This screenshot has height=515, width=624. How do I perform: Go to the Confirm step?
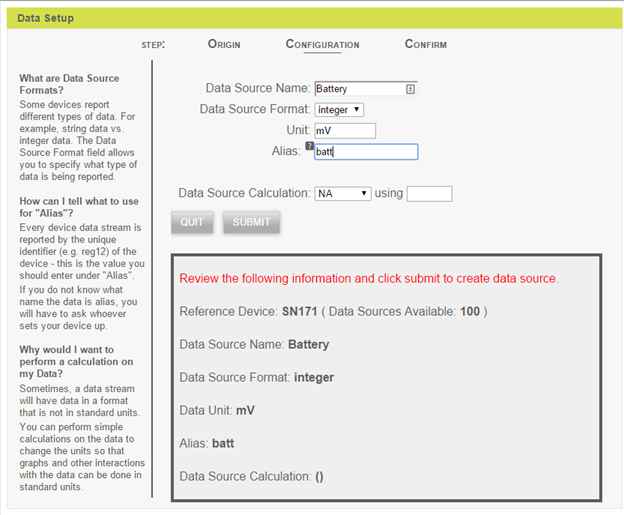click(425, 44)
